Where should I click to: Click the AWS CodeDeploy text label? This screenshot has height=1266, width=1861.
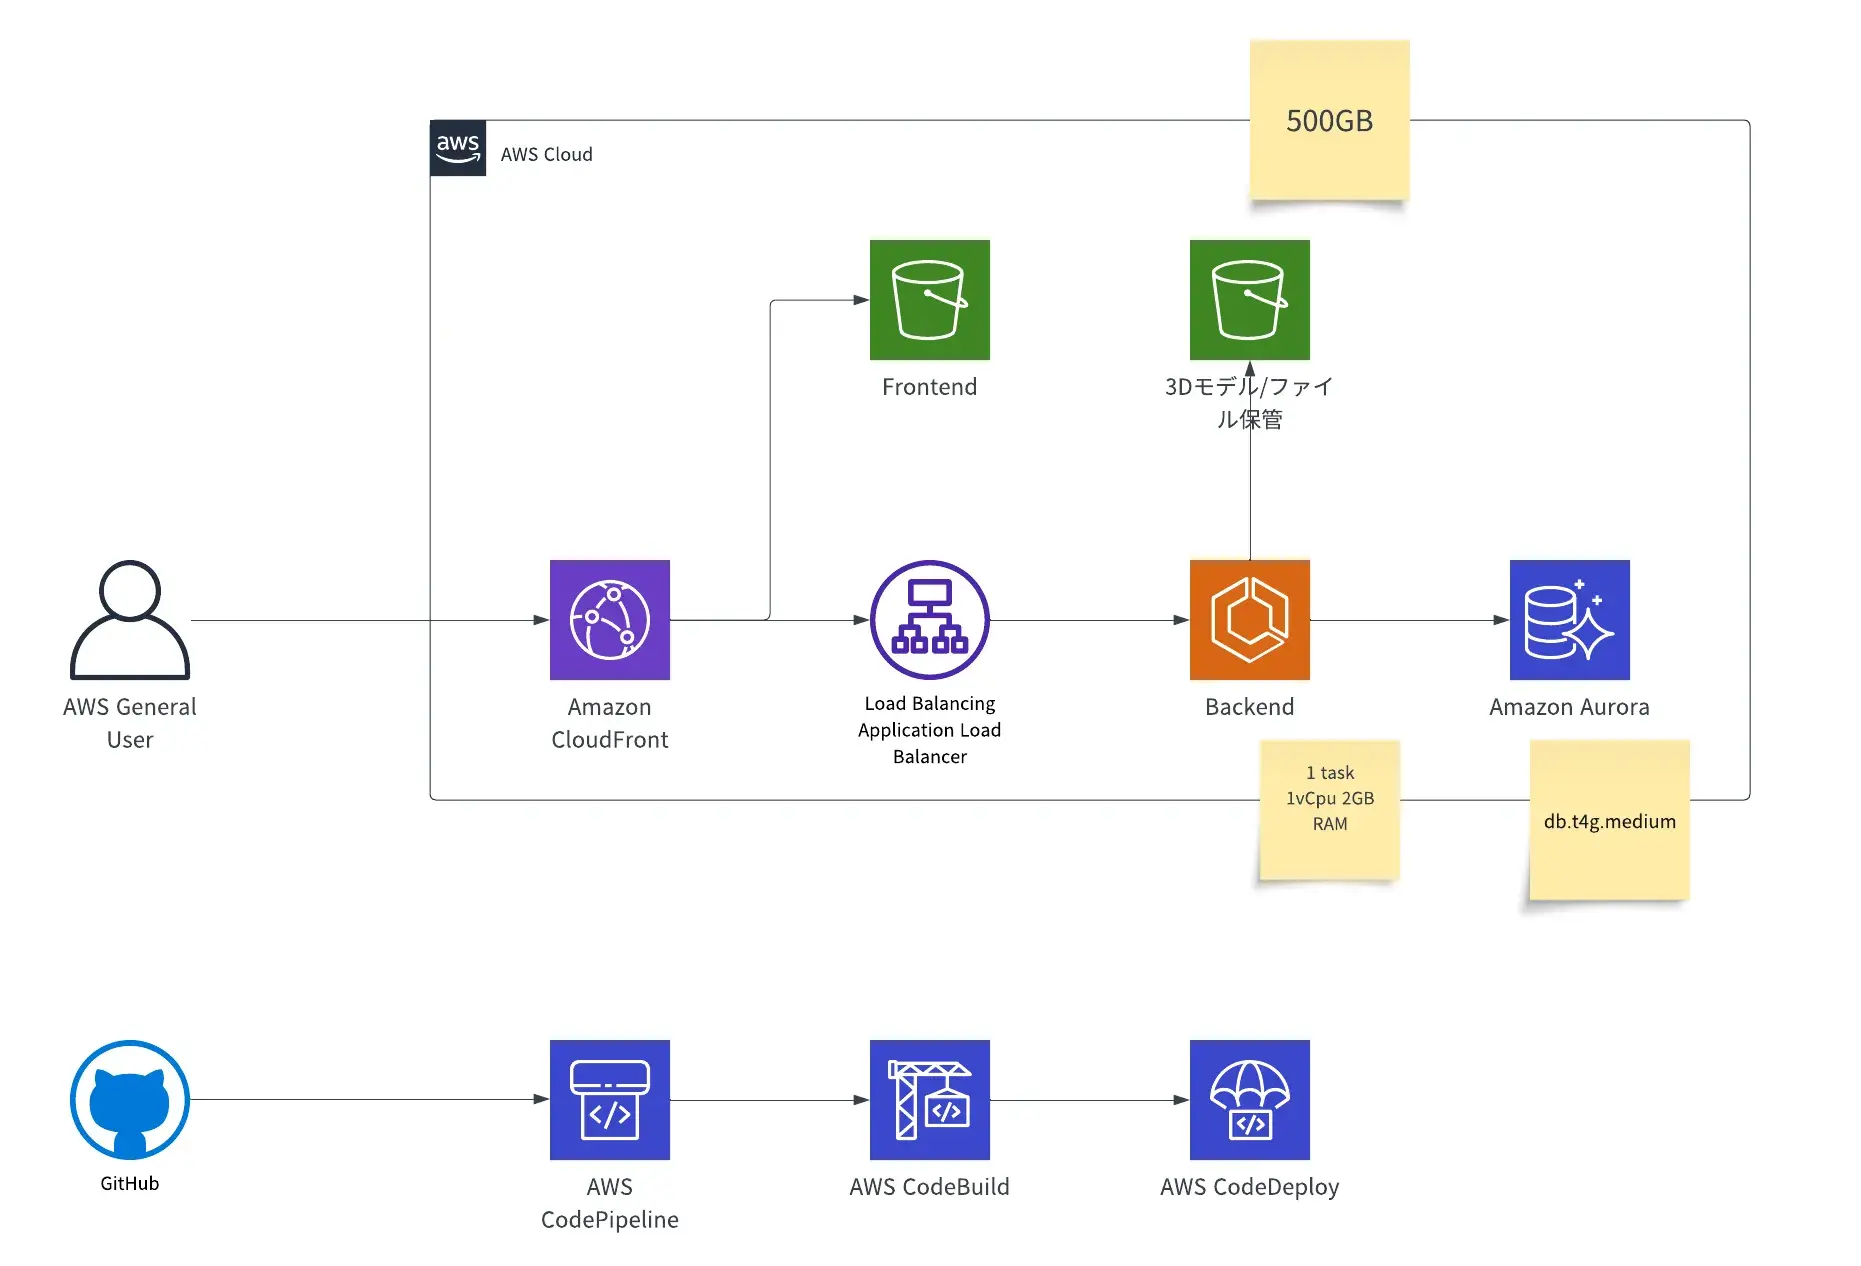pos(1249,1187)
